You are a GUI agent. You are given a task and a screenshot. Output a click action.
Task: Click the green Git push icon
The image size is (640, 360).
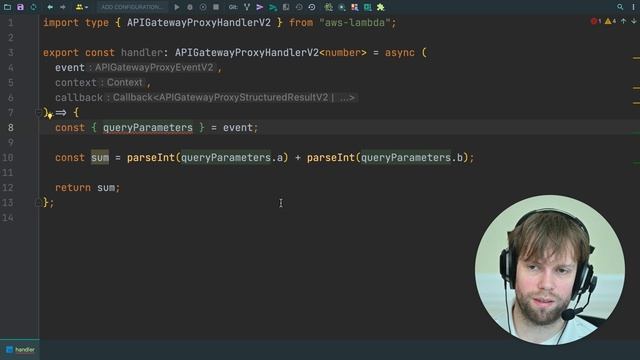(x=273, y=7)
